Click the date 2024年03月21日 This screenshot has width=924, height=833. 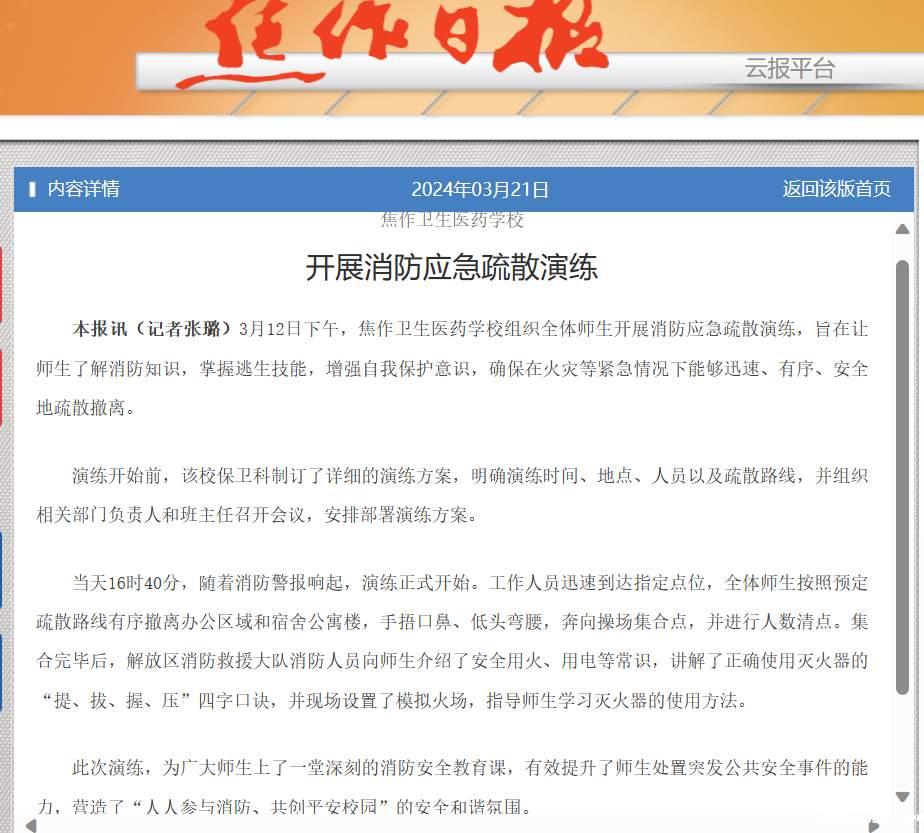[x=480, y=190]
